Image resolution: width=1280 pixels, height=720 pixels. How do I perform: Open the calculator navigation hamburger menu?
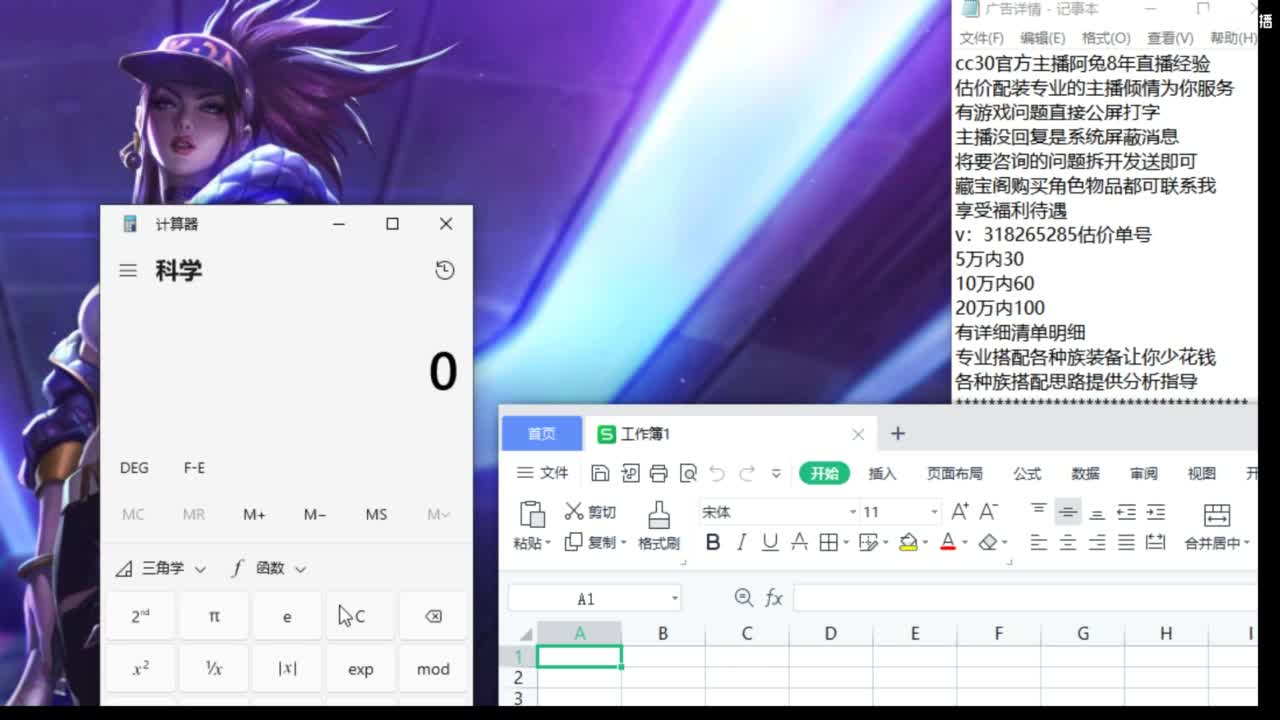coord(128,271)
